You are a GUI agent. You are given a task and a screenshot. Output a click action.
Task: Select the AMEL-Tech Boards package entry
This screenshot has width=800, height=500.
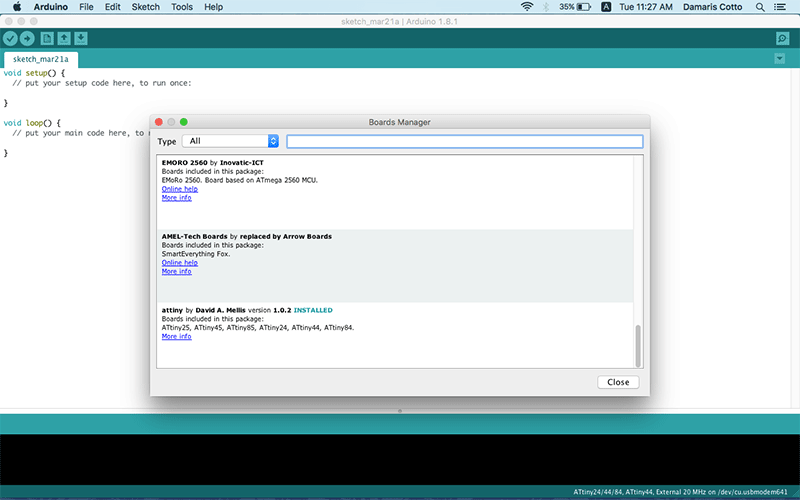pos(395,266)
